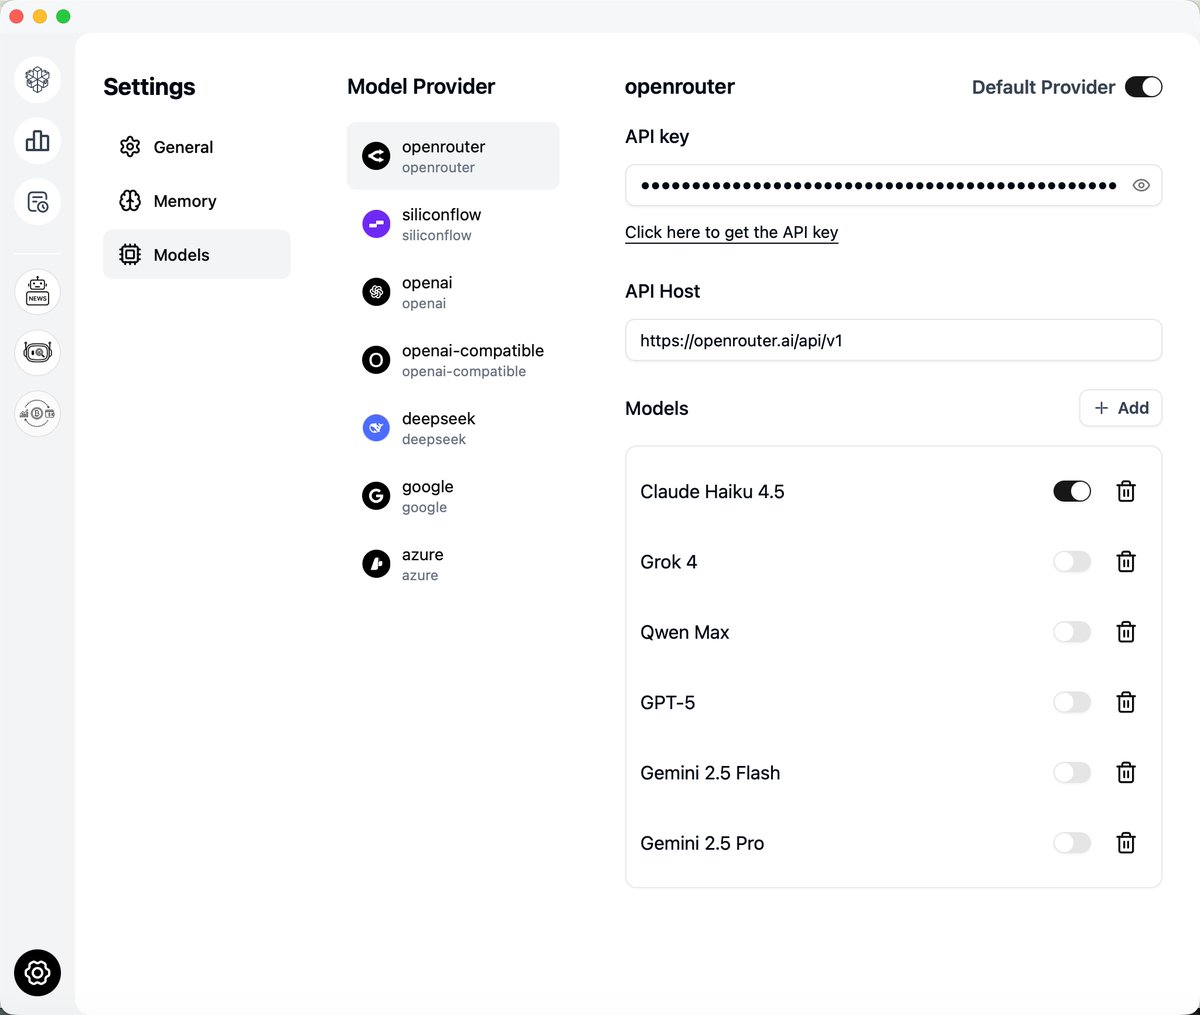Delete the Grok 4 model
The width and height of the screenshot is (1200, 1015).
point(1126,562)
